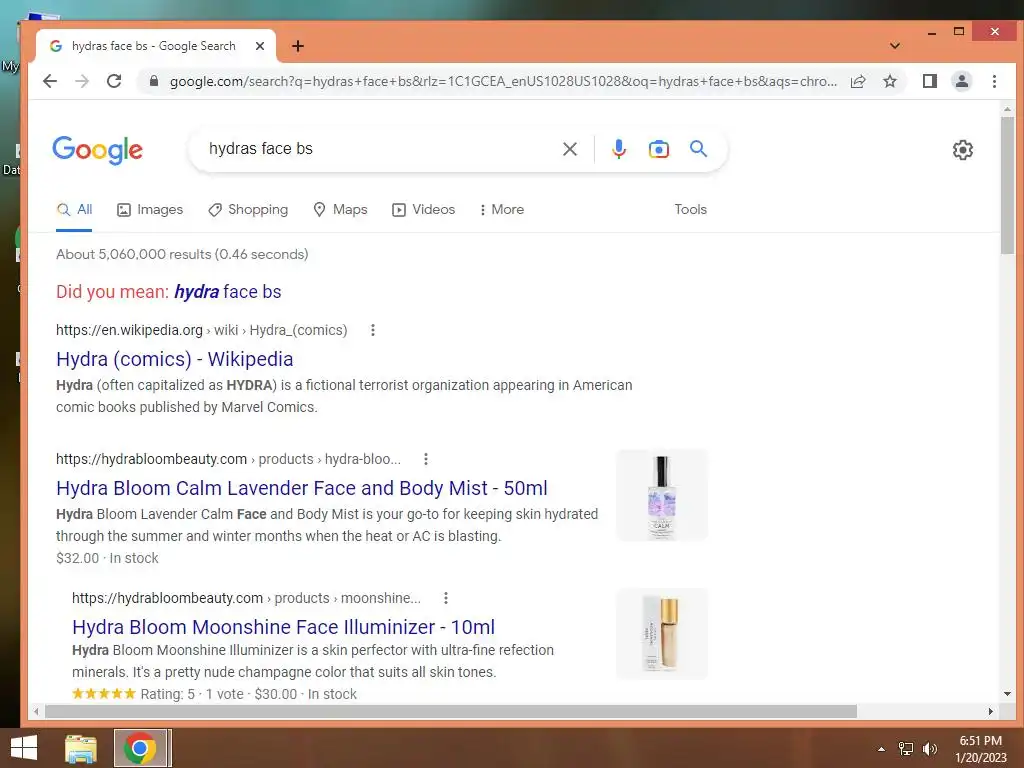This screenshot has width=1024, height=768.
Task: Switch to the Images tab
Action: click(x=150, y=210)
